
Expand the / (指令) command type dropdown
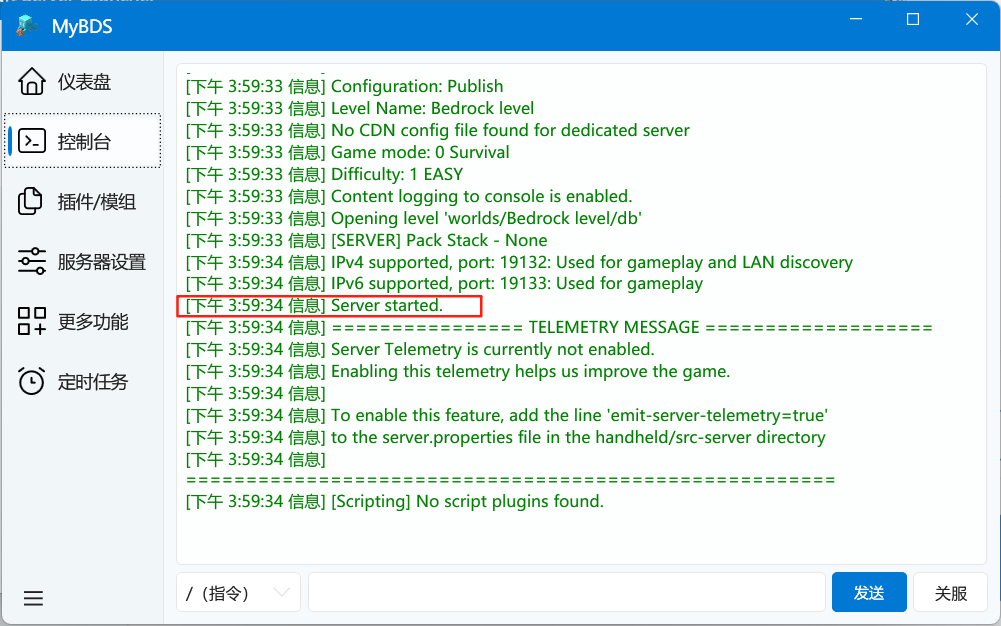click(x=238, y=592)
